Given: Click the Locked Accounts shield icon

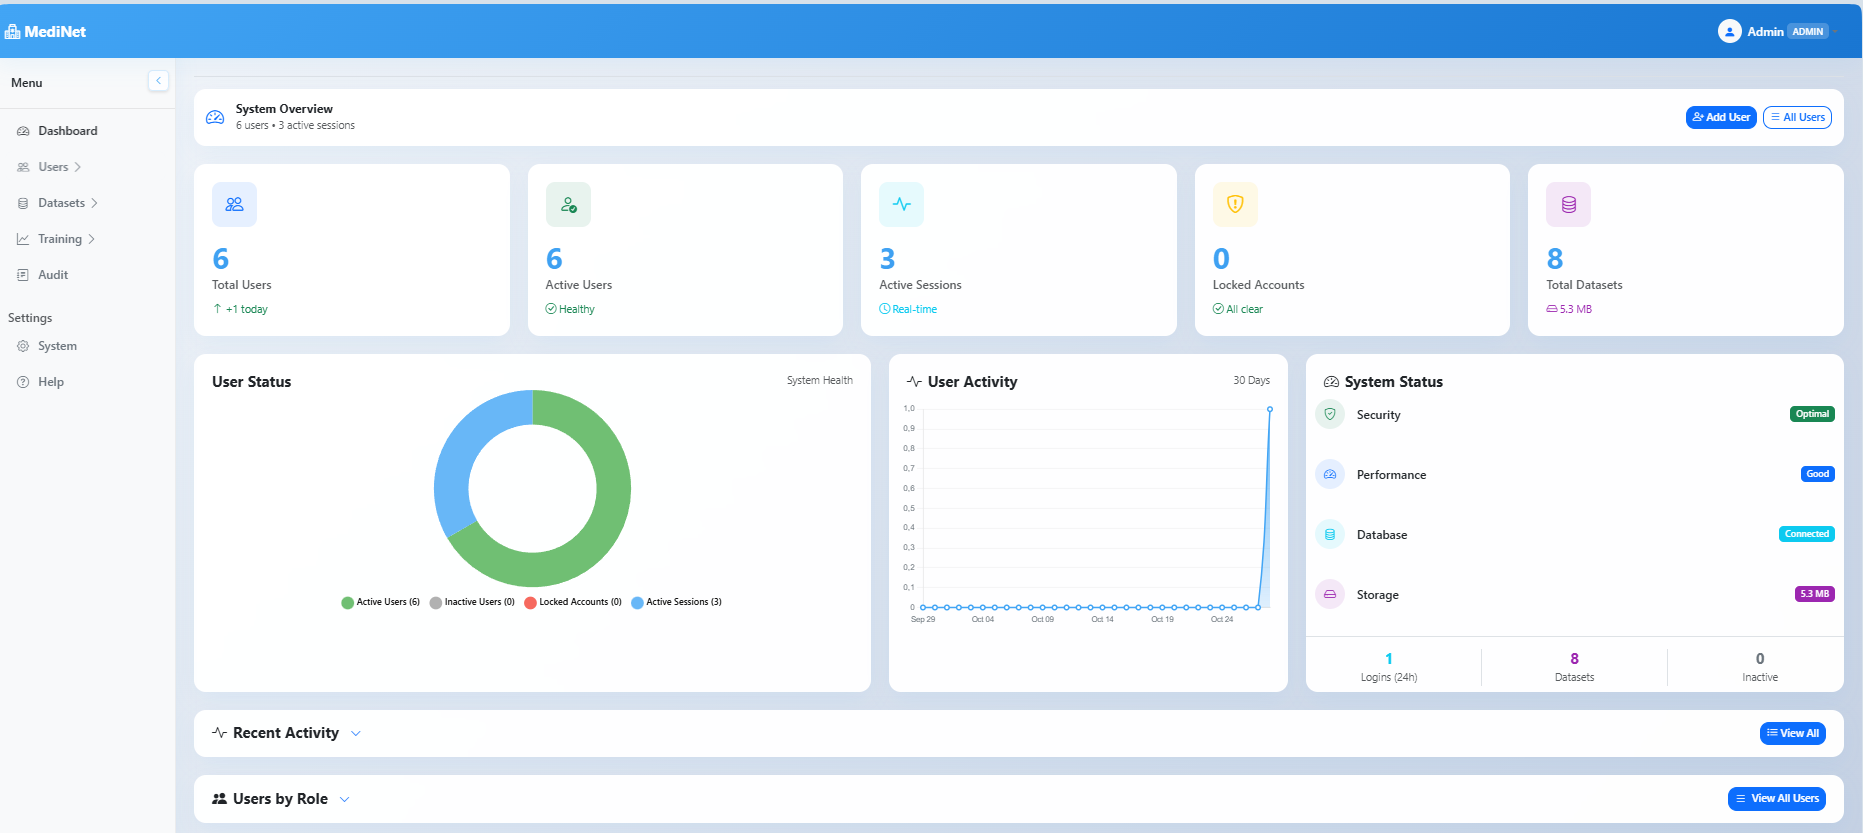Looking at the screenshot, I should coord(1235,204).
